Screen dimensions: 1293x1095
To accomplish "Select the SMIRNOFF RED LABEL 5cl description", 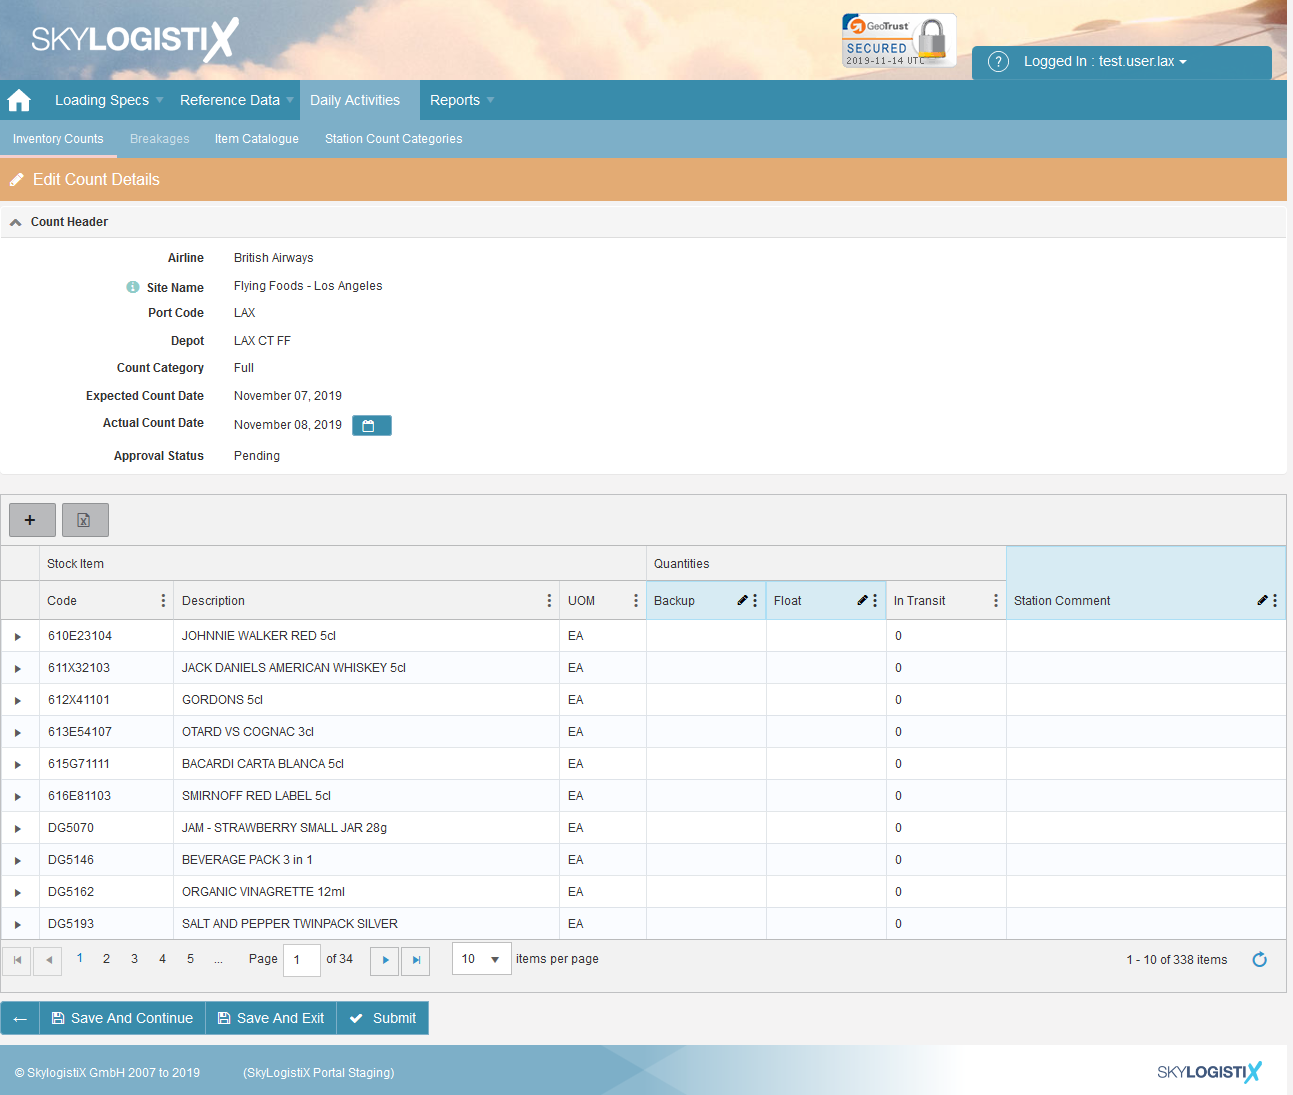I will (x=256, y=796).
